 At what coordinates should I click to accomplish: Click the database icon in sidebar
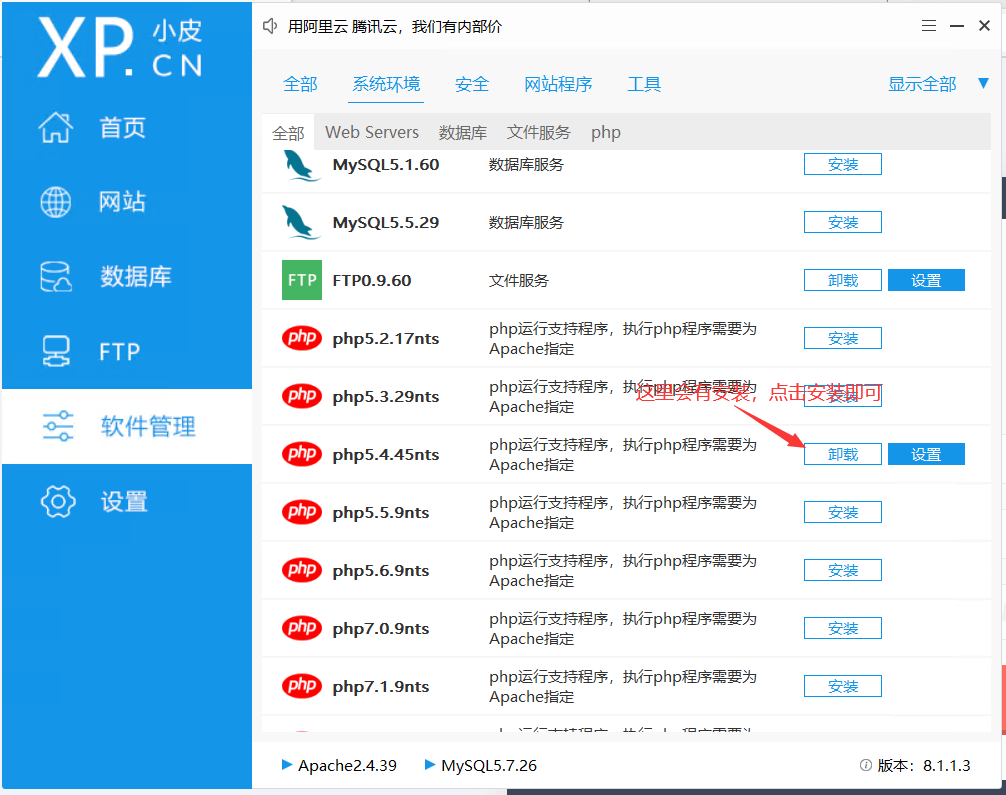pos(56,277)
